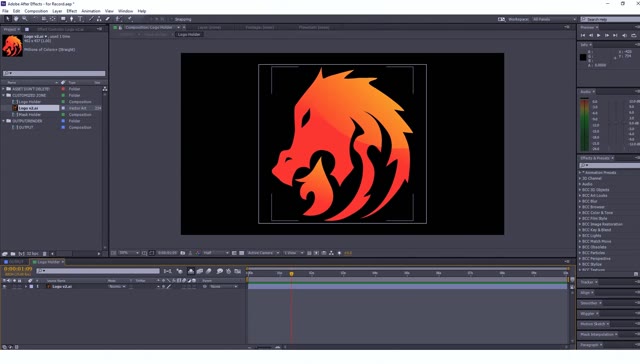
Task: Click the Search Help field
Action: (610, 19)
